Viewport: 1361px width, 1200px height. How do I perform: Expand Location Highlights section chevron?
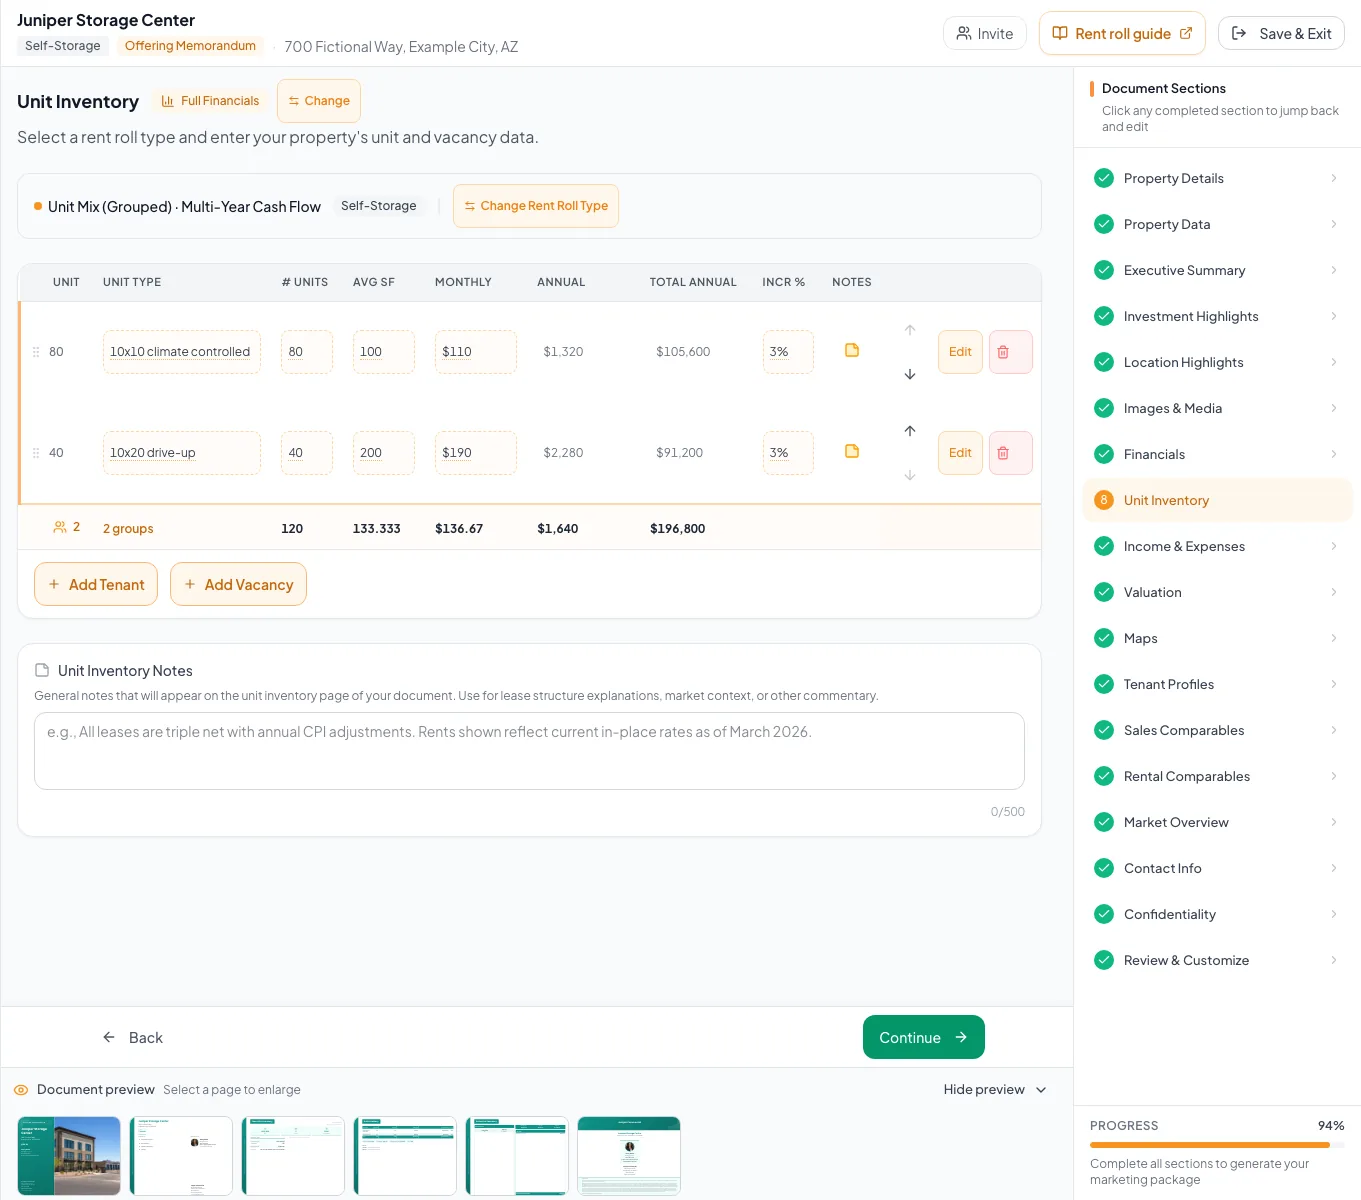pos(1334,362)
